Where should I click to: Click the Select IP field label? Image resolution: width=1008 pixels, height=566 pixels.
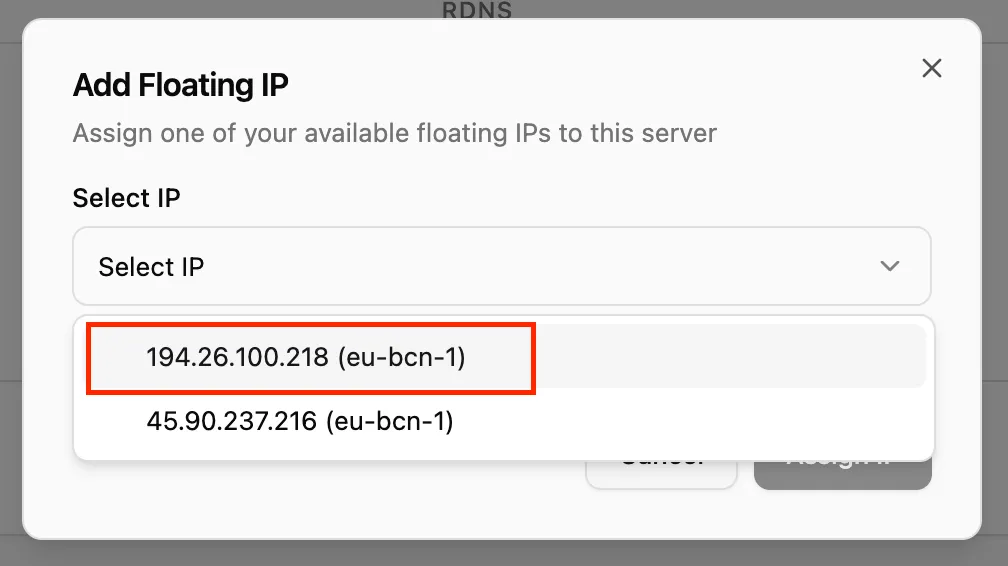(126, 198)
